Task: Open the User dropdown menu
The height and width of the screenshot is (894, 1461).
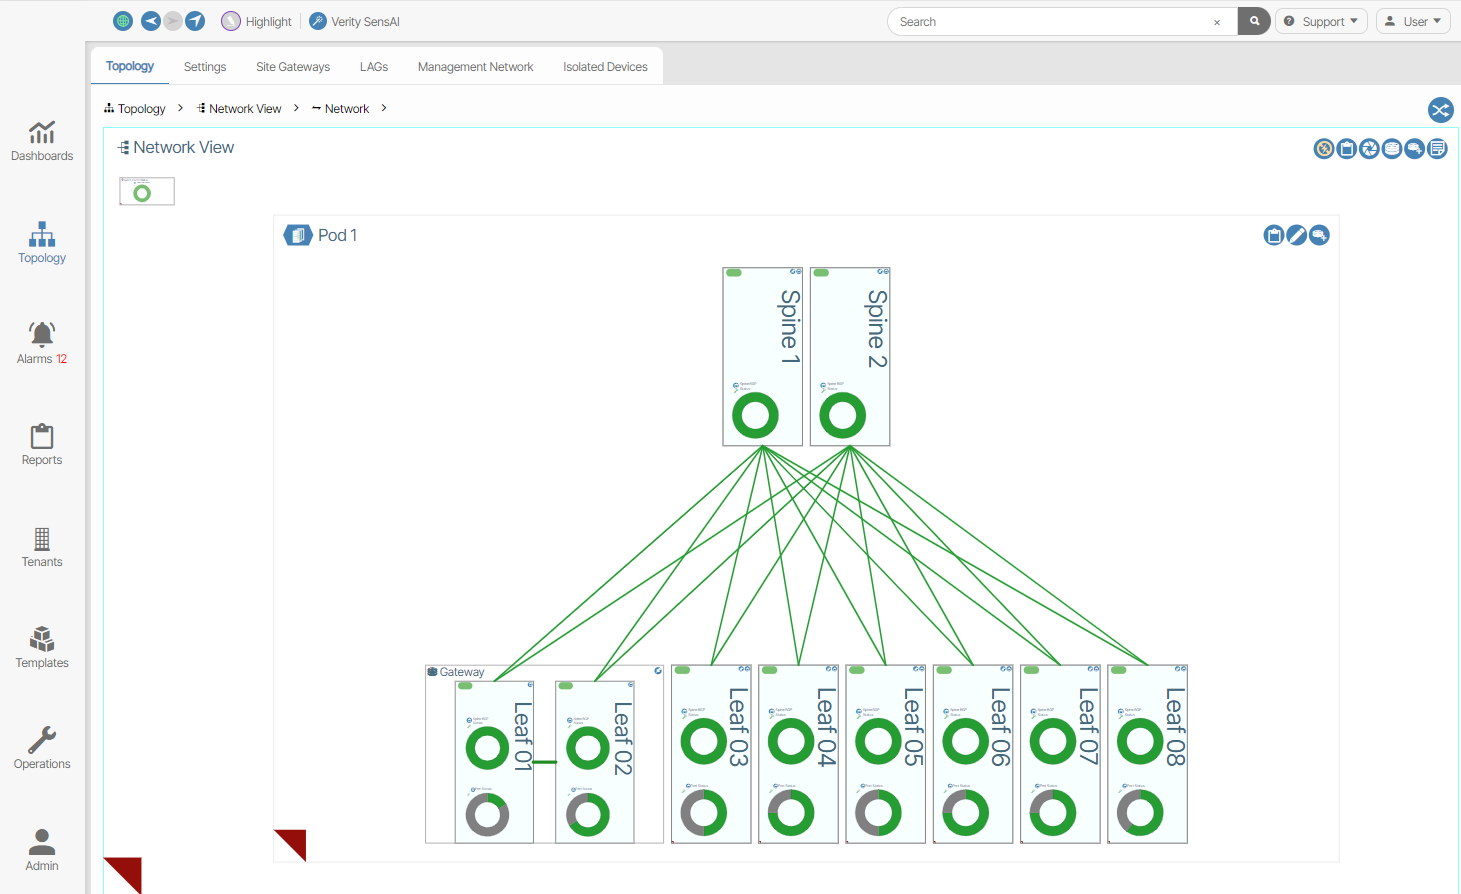Action: point(1413,21)
